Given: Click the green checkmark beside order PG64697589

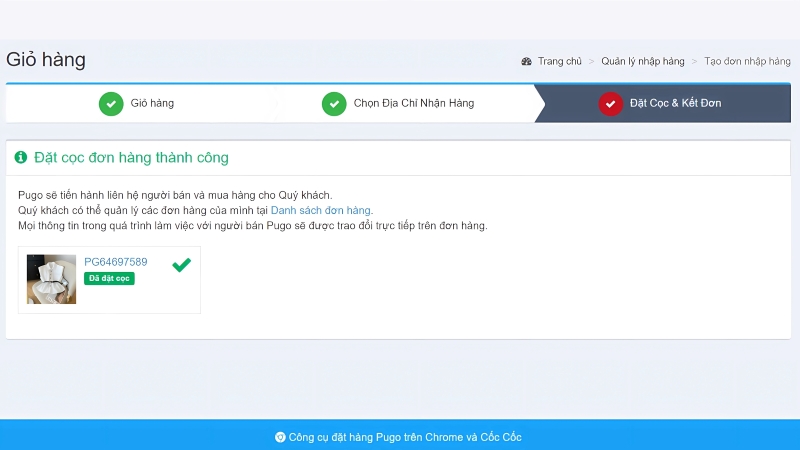Looking at the screenshot, I should click(182, 264).
